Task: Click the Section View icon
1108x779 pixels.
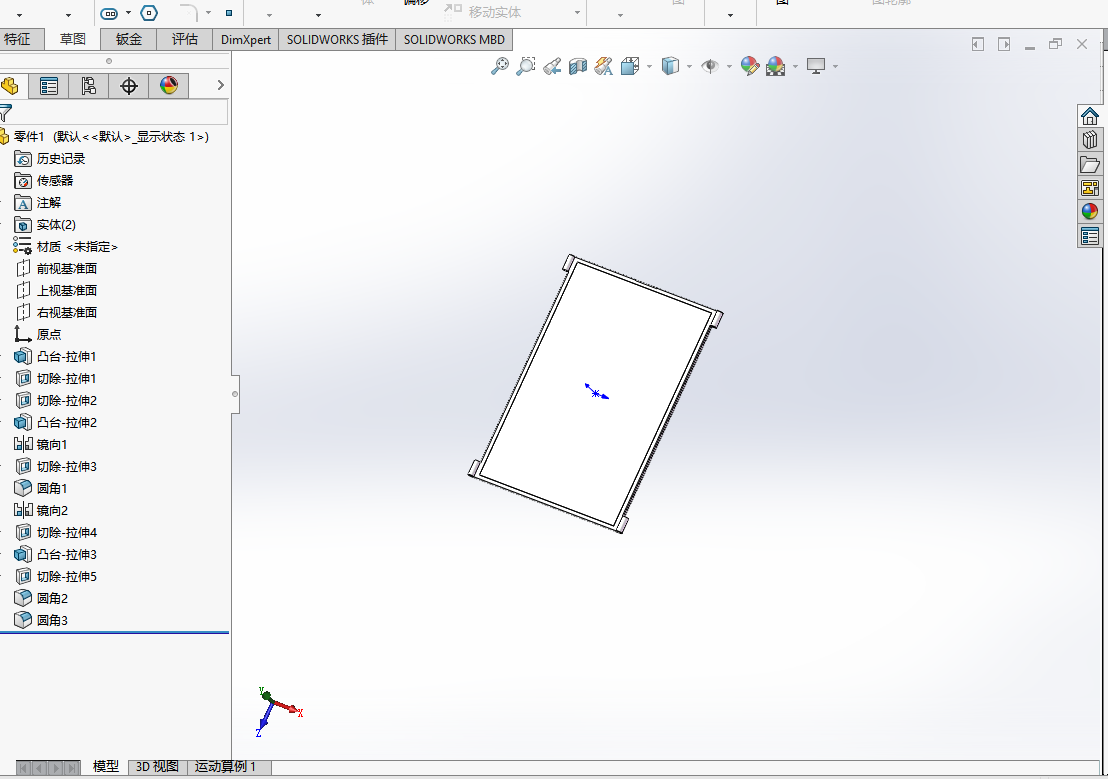Action: (x=578, y=66)
